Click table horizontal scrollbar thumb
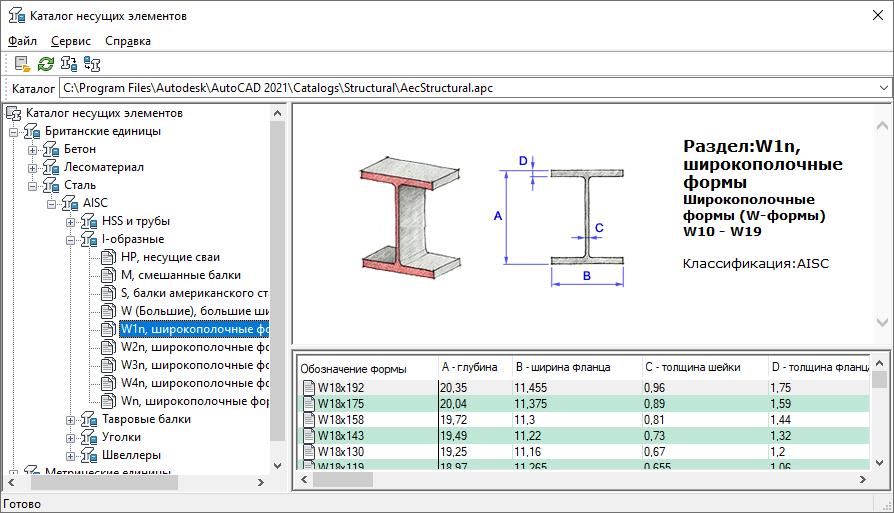 coord(343,480)
